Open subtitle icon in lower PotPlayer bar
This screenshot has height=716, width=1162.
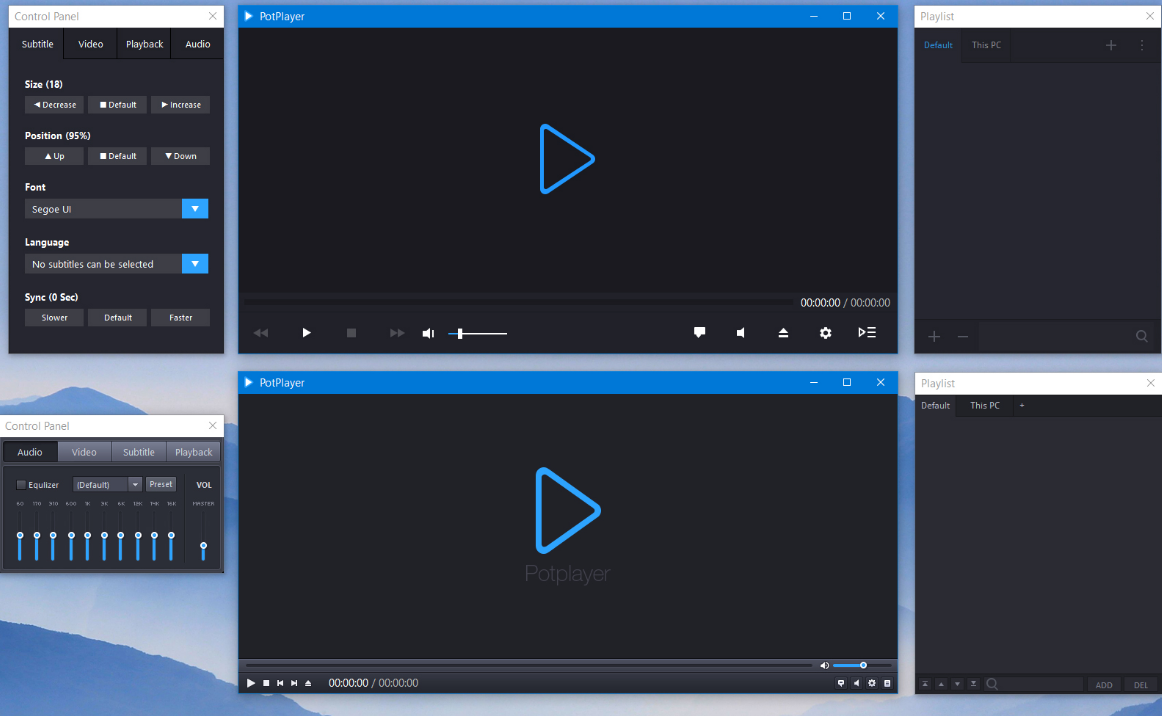(x=840, y=683)
